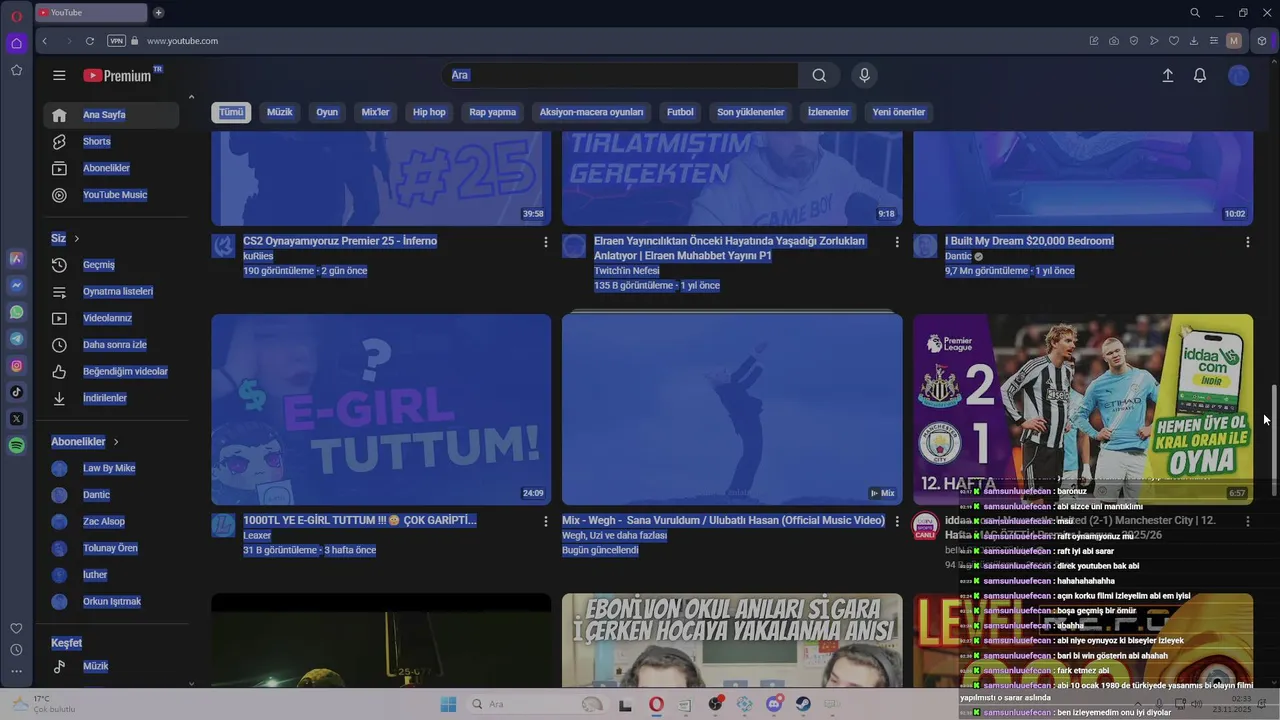Open Opera ad blocker shield icon
1280x720 pixels.
coord(1134,41)
